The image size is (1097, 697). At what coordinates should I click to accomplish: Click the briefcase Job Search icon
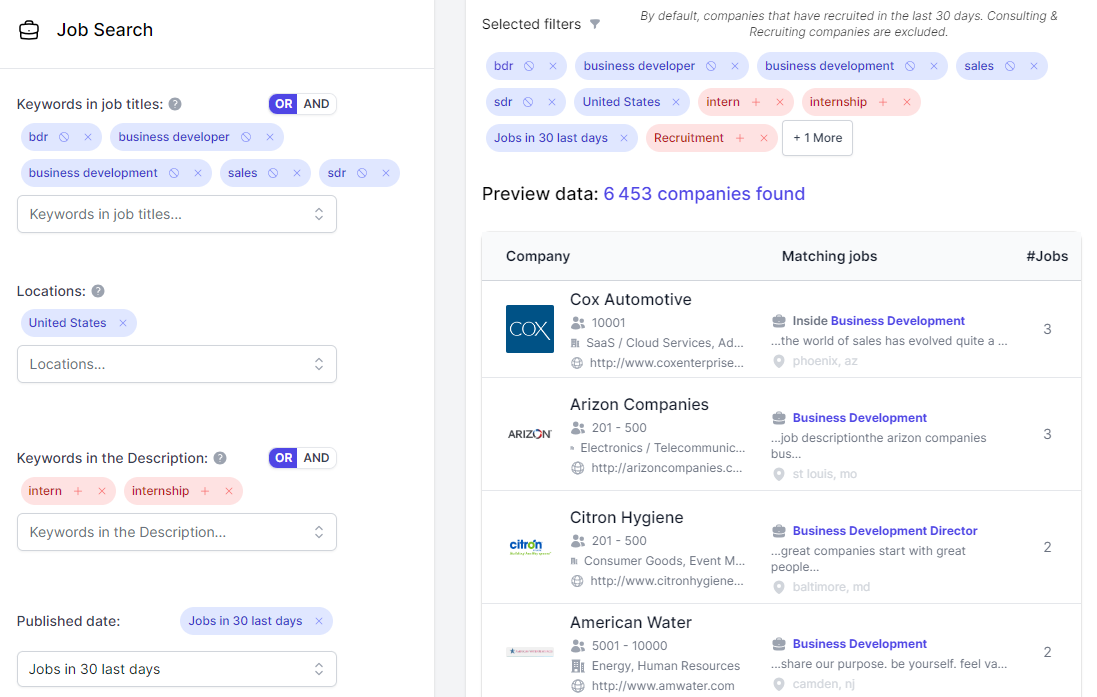(x=29, y=30)
